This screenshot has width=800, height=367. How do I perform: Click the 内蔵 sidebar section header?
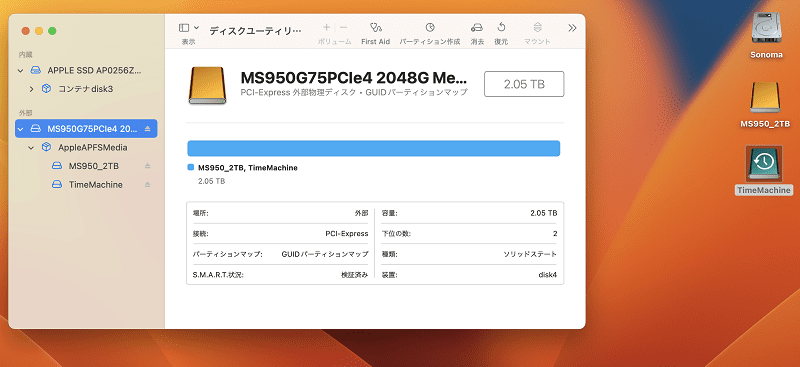pos(26,55)
